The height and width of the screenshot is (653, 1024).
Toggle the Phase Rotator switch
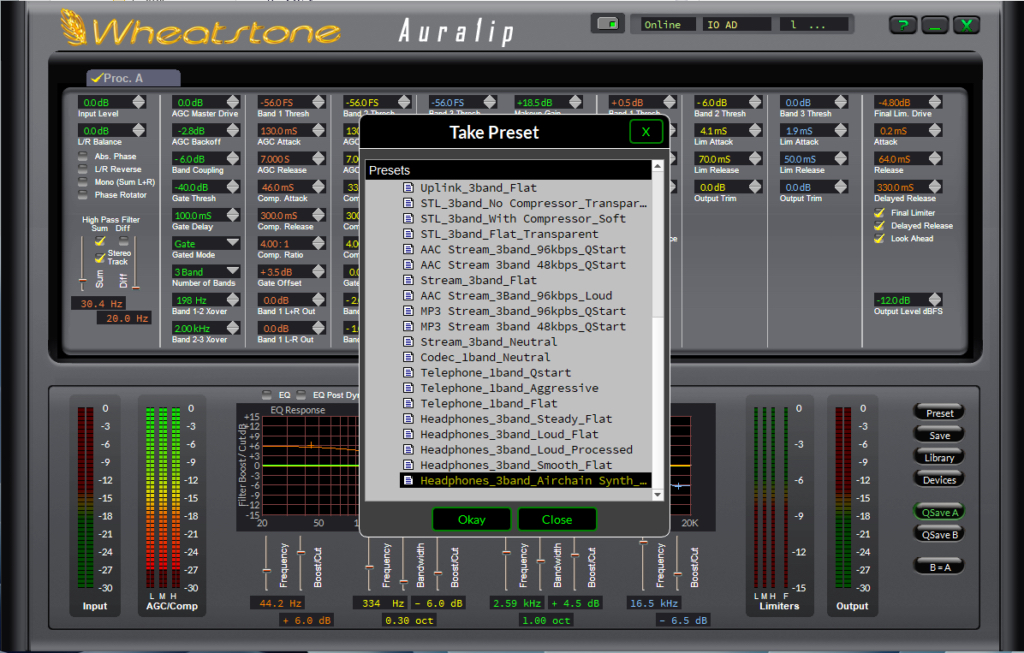(83, 195)
